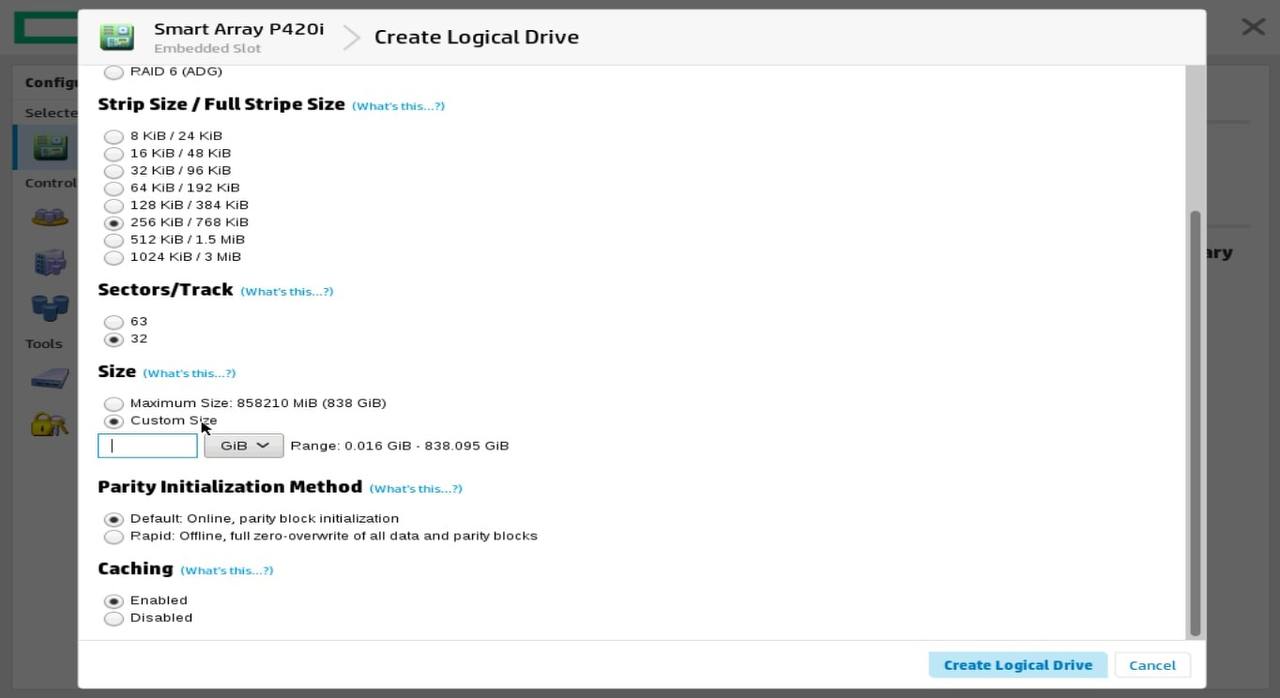Open the server-rack devices icon in sidebar
Viewport: 1280px width, 698px height.
(49, 263)
